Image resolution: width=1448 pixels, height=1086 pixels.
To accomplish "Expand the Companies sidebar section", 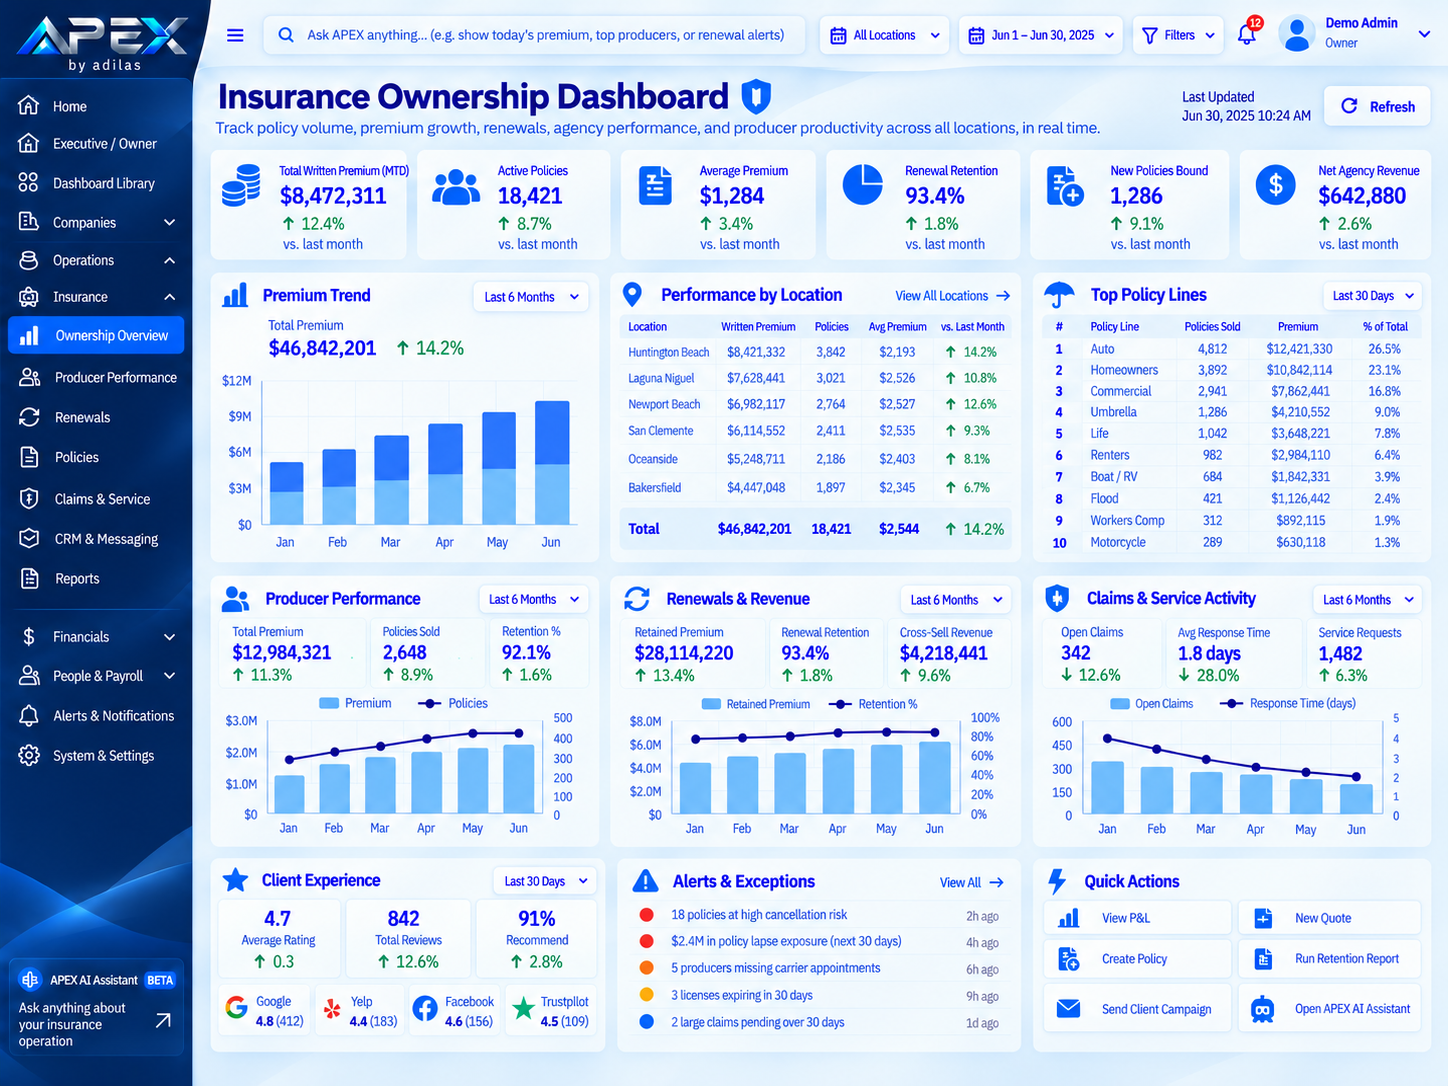I will [97, 222].
